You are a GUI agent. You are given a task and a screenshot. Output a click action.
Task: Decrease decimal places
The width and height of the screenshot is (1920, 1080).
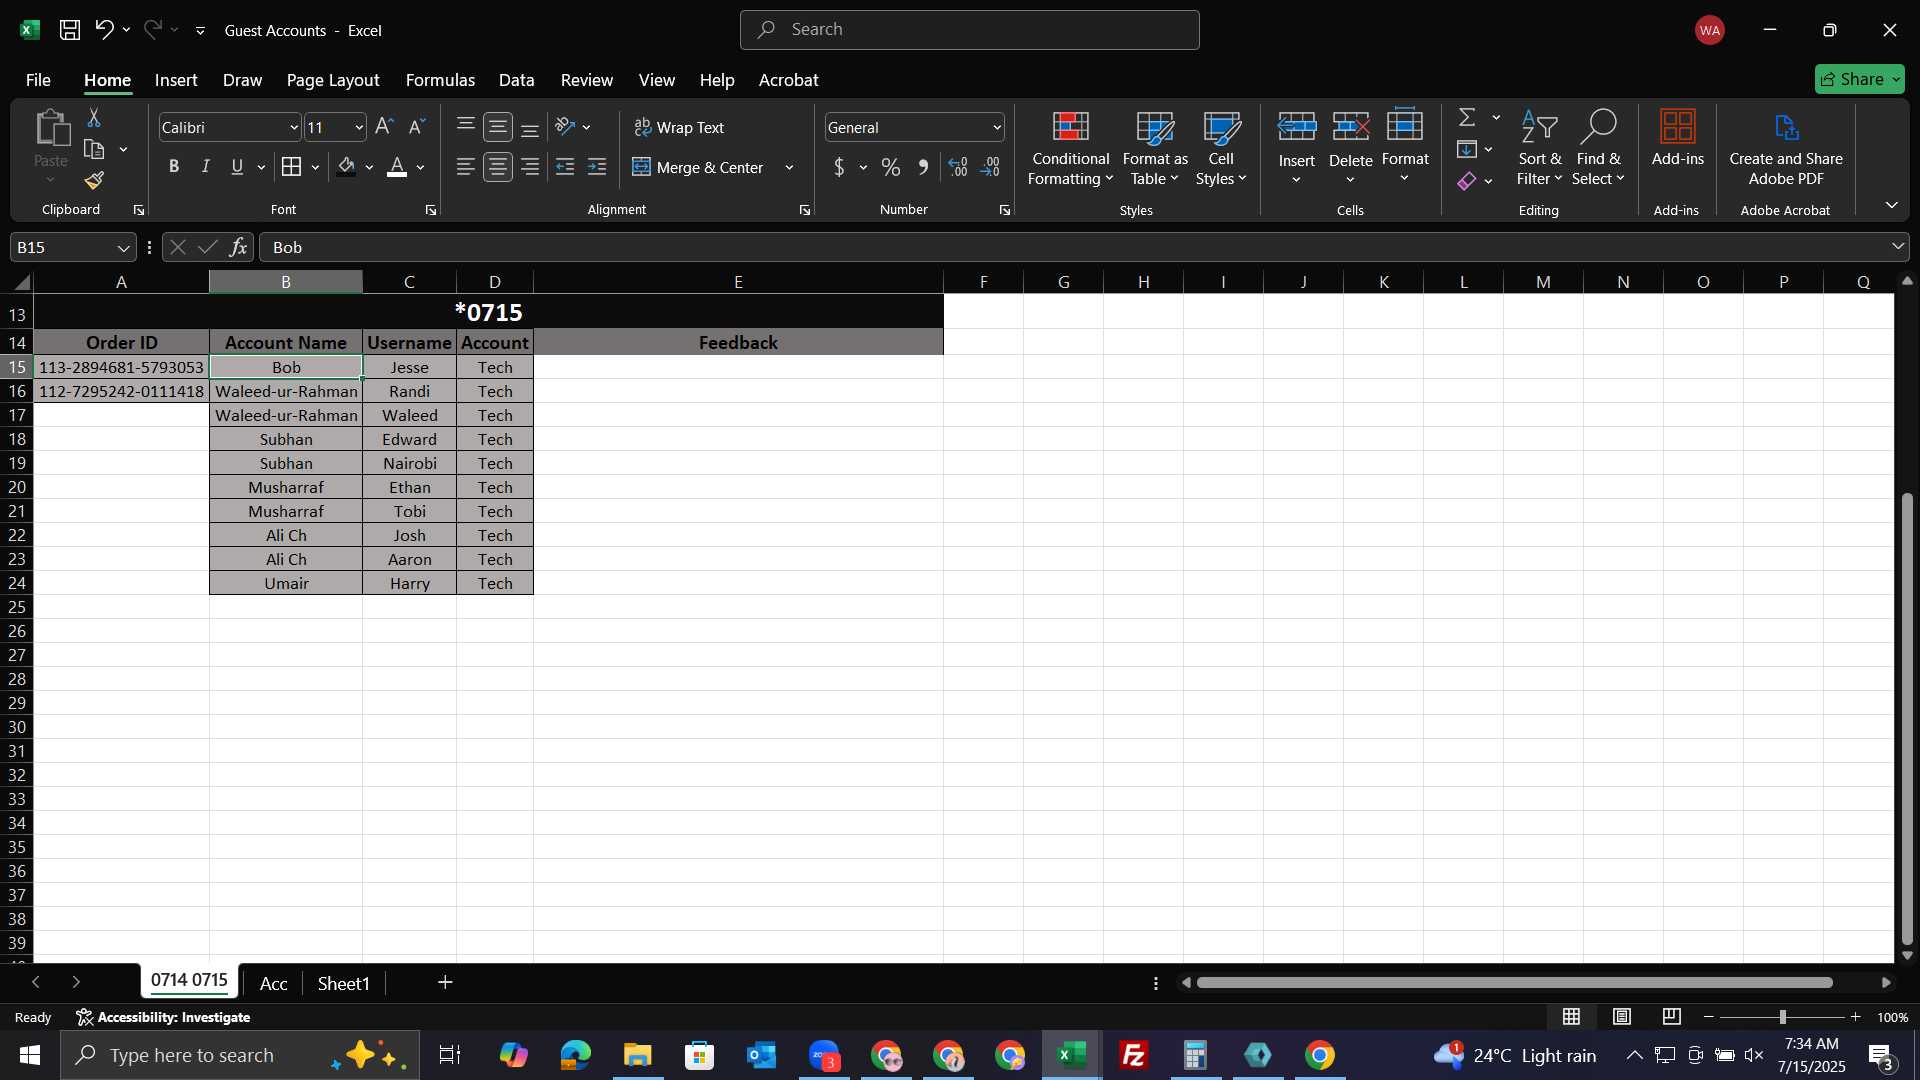pyautogui.click(x=991, y=167)
